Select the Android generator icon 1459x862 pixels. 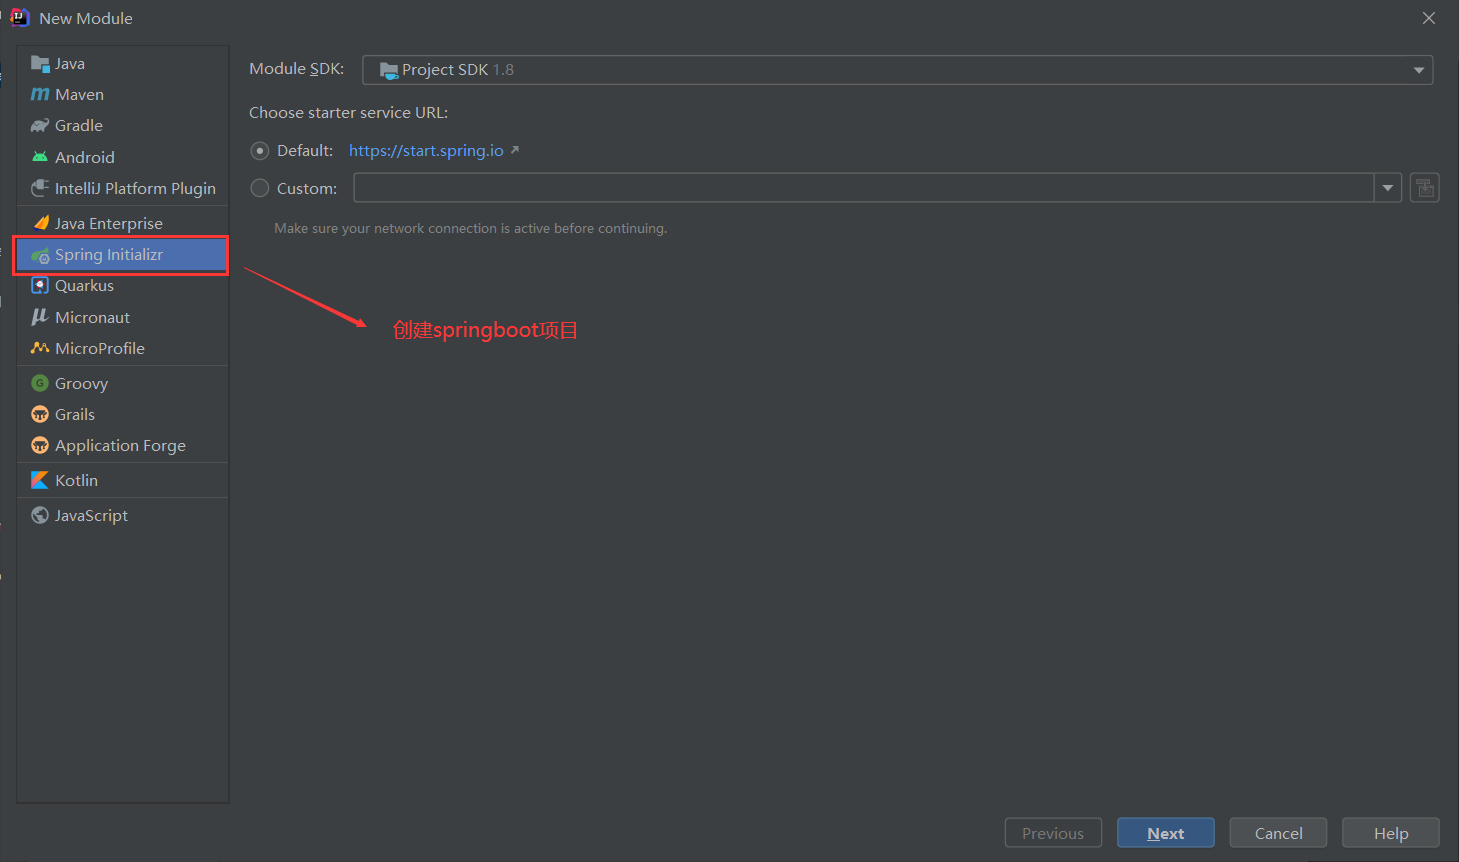pyautogui.click(x=40, y=156)
